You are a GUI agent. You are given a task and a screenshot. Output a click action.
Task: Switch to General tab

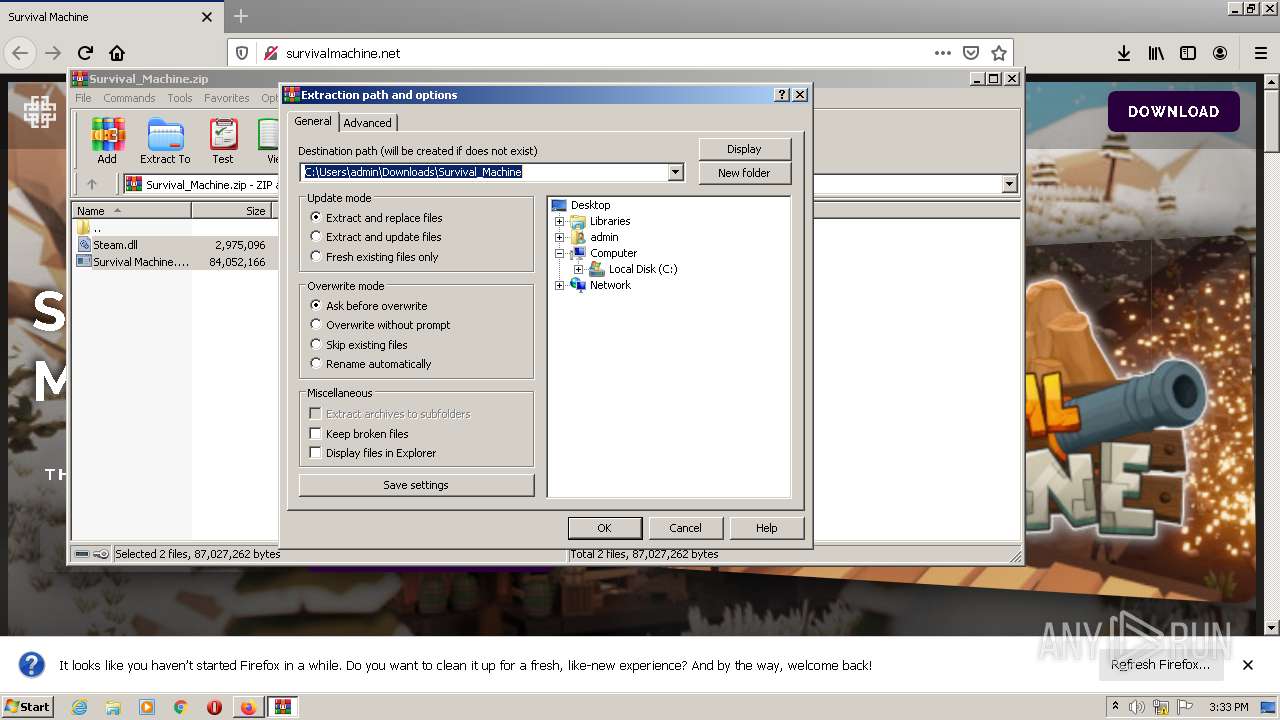tap(312, 121)
